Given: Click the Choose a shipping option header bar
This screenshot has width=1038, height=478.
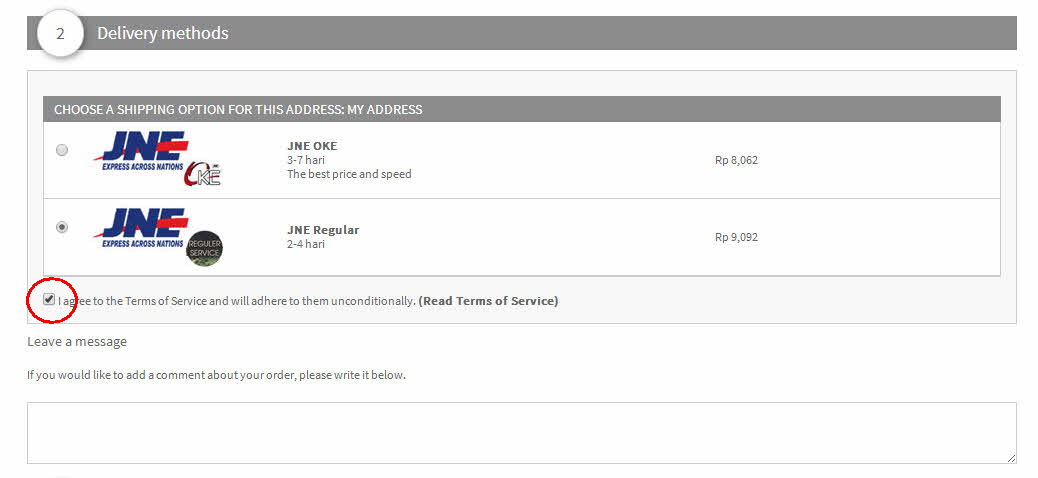Looking at the screenshot, I should 522,109.
